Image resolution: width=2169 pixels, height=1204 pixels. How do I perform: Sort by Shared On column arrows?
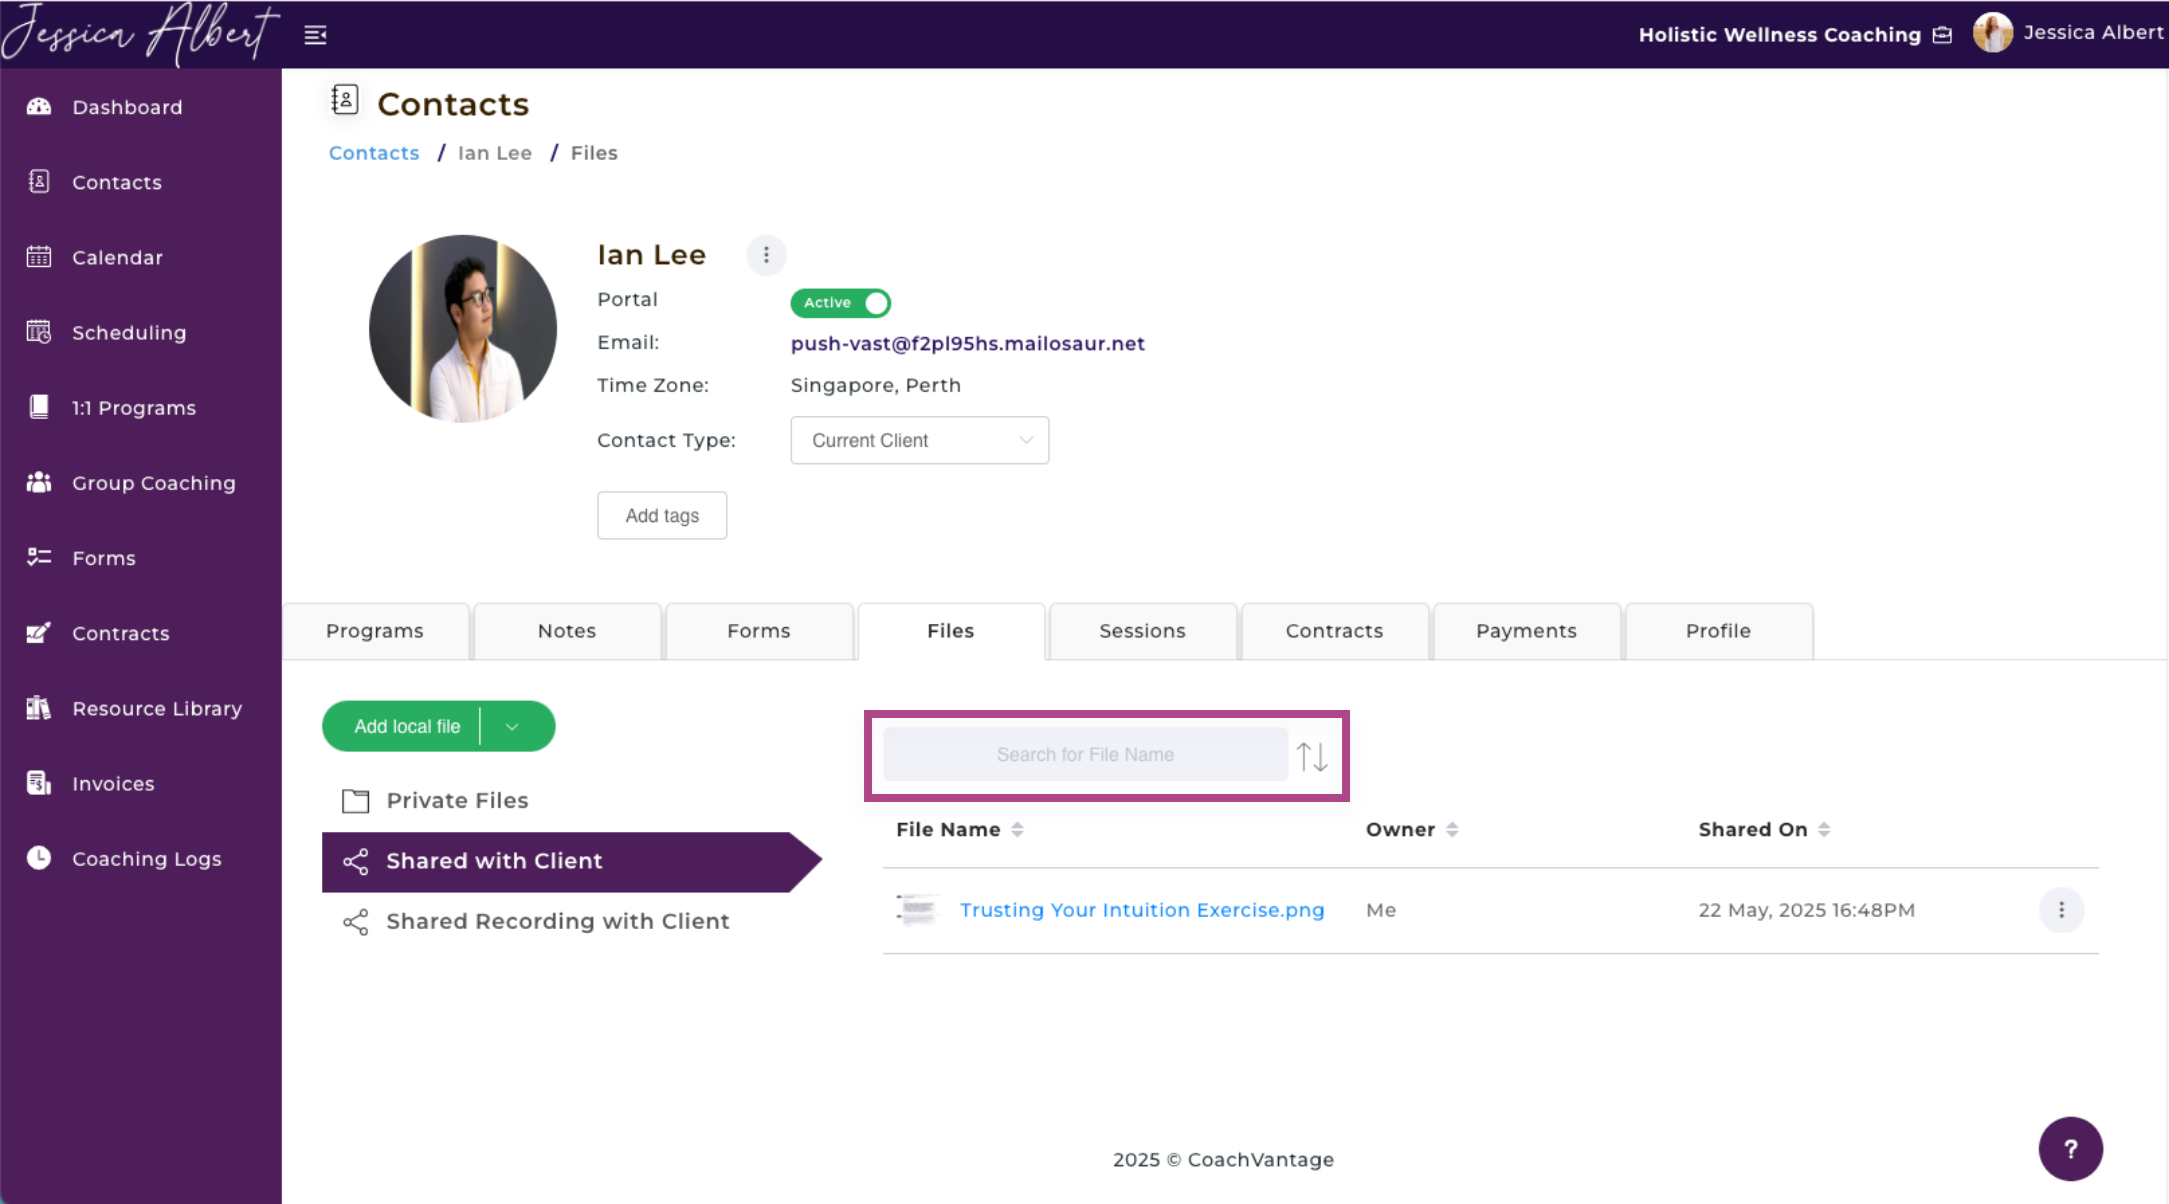click(x=1824, y=830)
